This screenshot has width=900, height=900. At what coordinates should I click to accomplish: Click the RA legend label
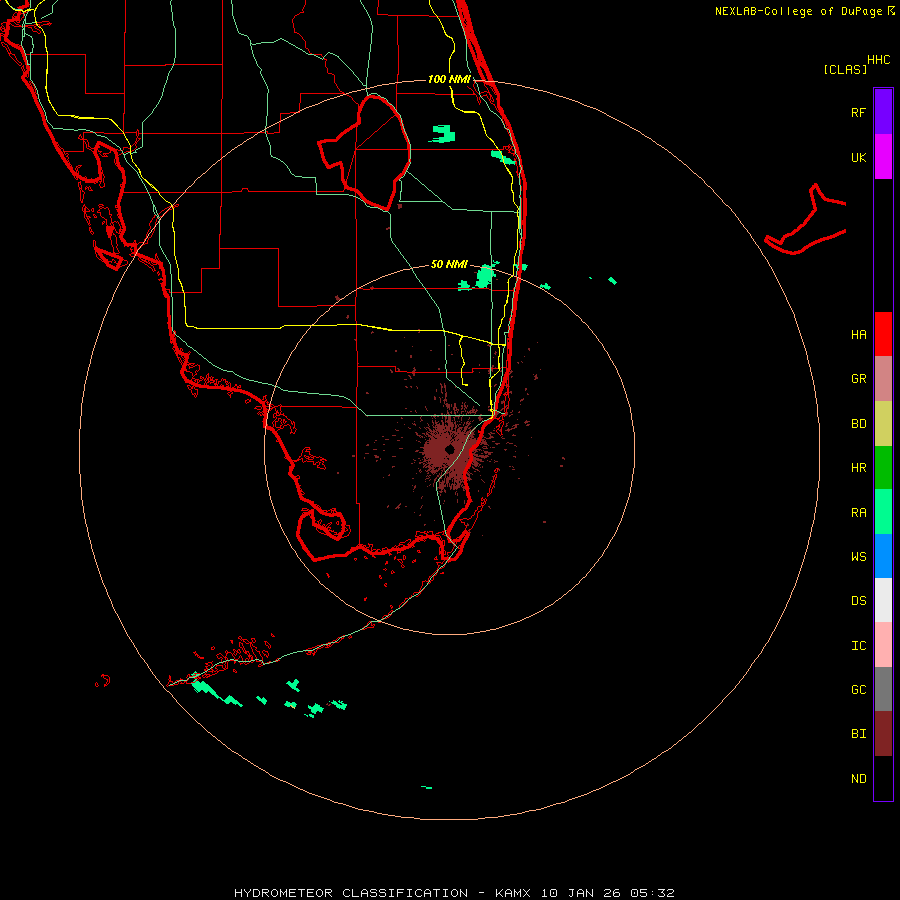(858, 513)
